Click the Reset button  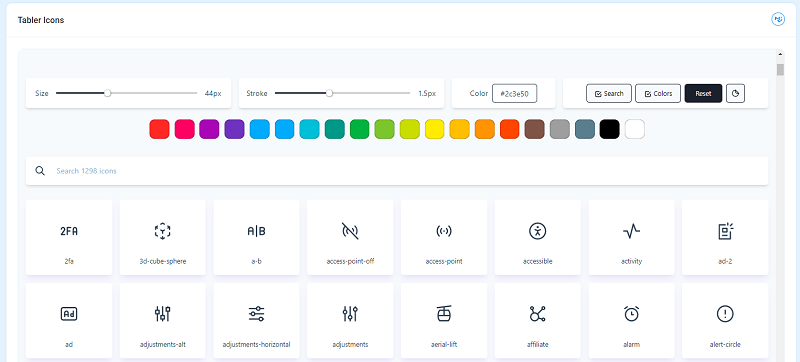pyautogui.click(x=703, y=93)
